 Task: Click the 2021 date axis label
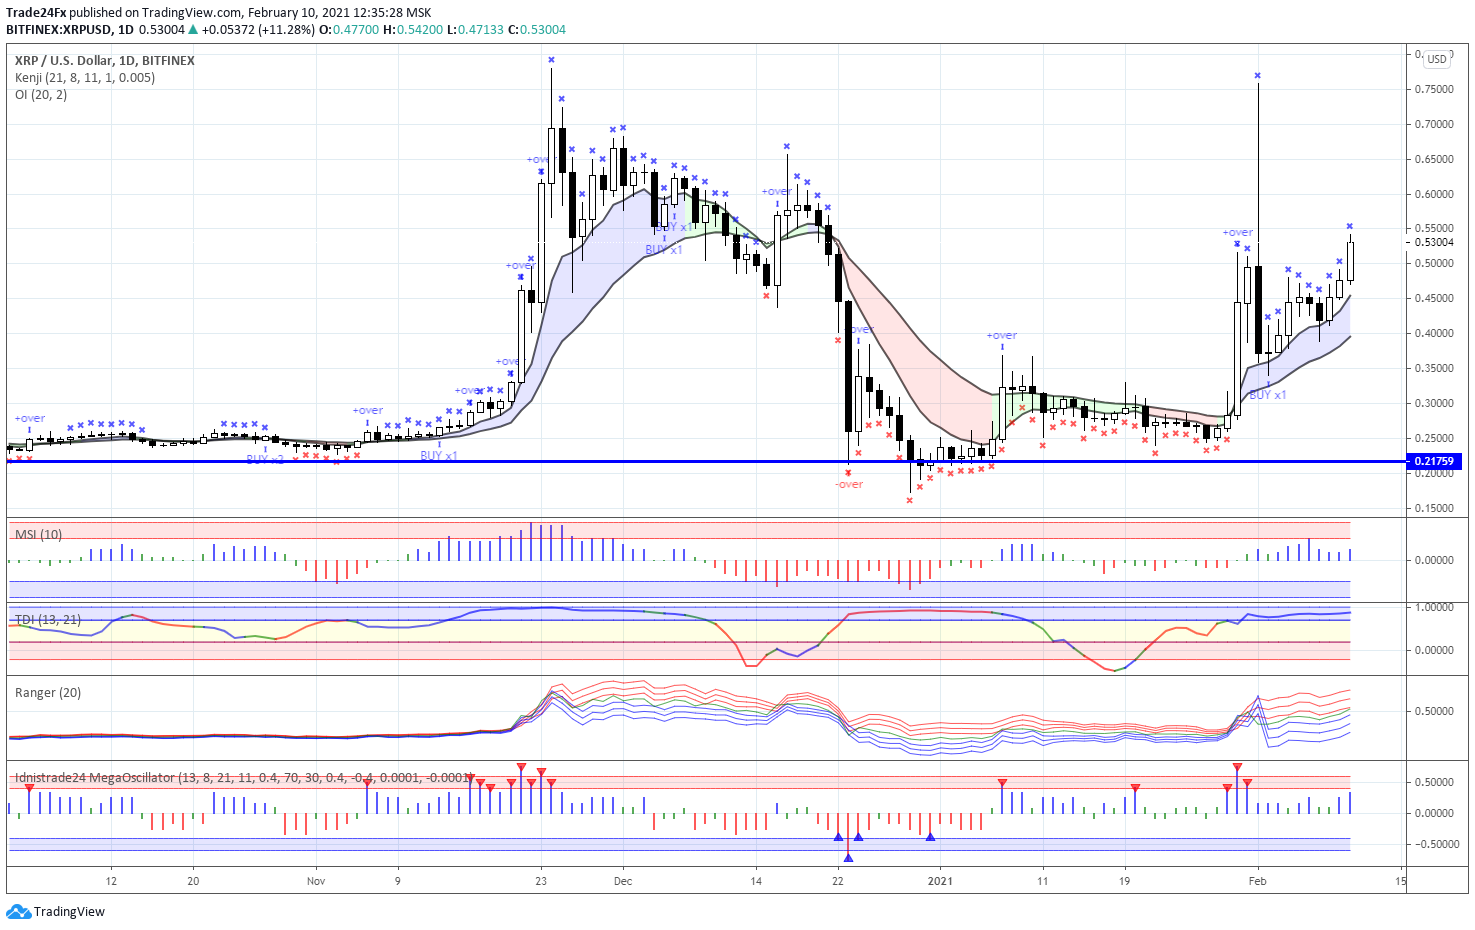coord(940,881)
